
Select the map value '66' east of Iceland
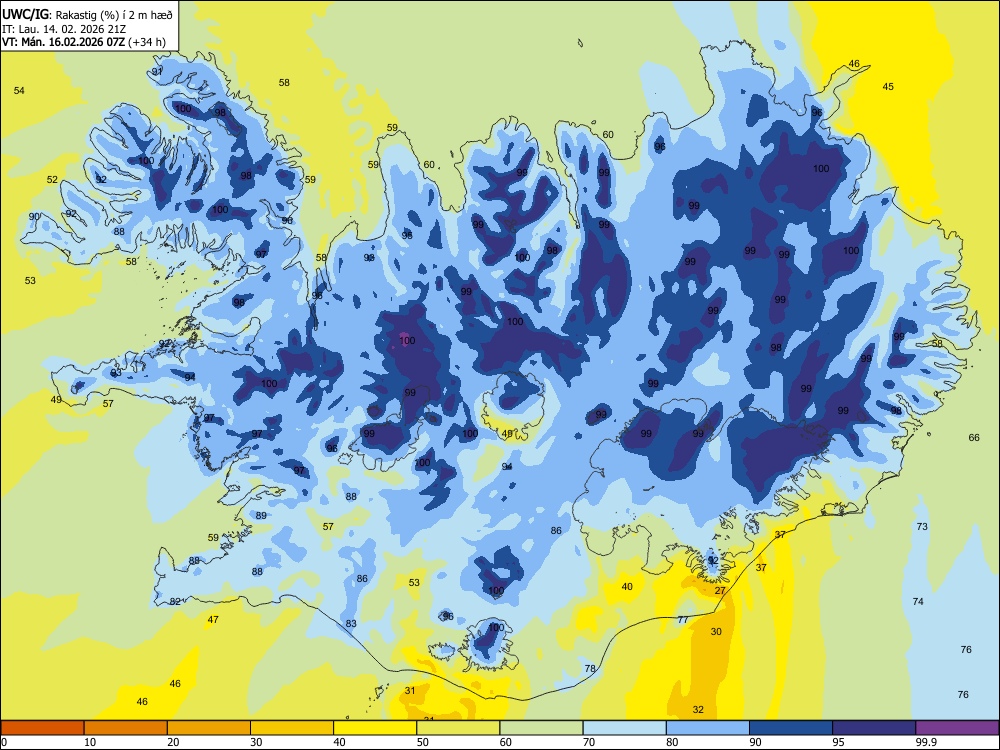click(974, 438)
